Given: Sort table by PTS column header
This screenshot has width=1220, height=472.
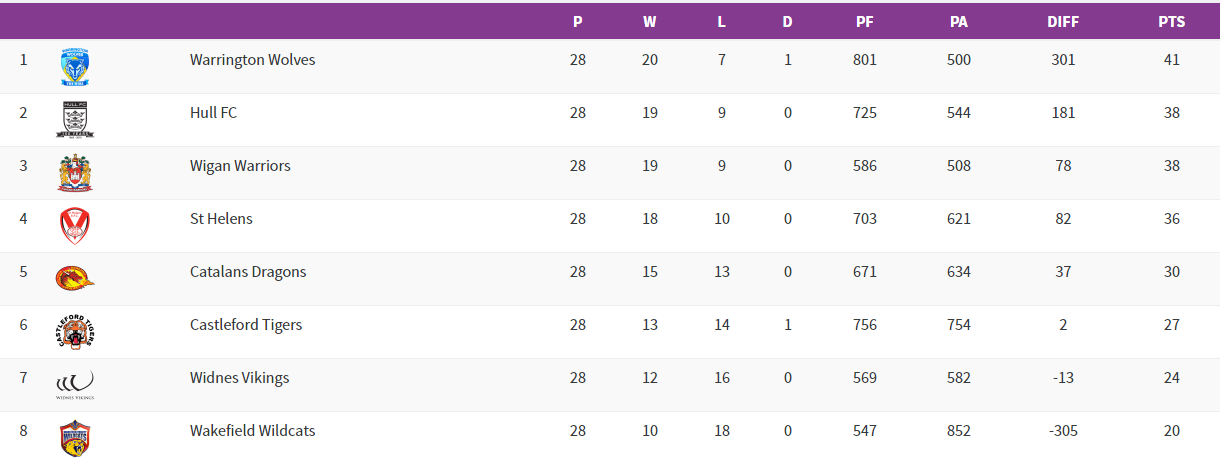Looking at the screenshot, I should click(1171, 21).
